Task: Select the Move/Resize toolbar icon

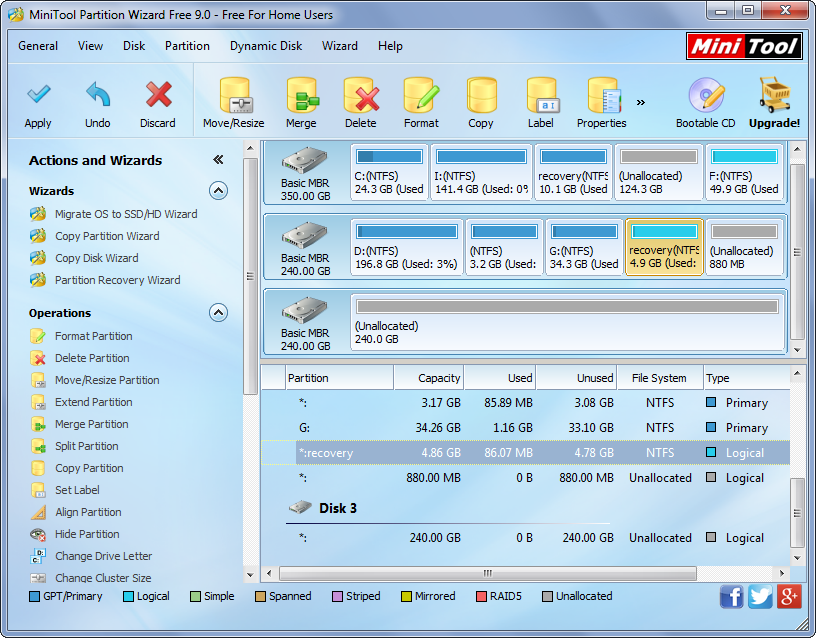Action: [x=234, y=95]
